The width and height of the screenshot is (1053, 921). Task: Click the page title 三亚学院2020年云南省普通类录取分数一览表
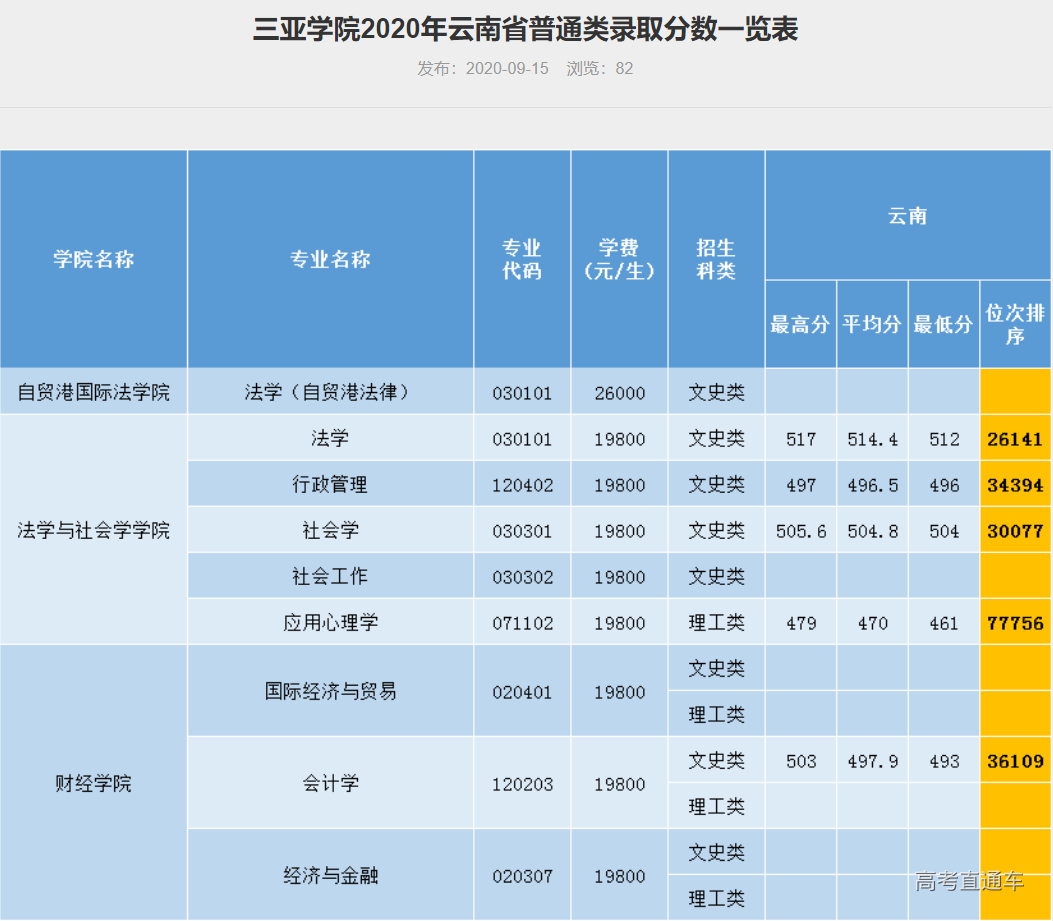[x=526, y=31]
